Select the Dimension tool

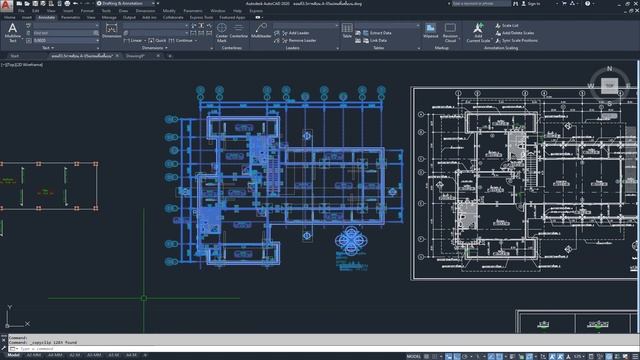coord(111,31)
